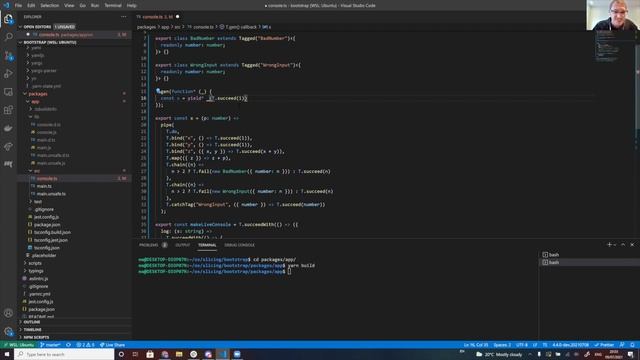Switch to the Problems panel tab
640x360 pixels.
(x=153, y=245)
